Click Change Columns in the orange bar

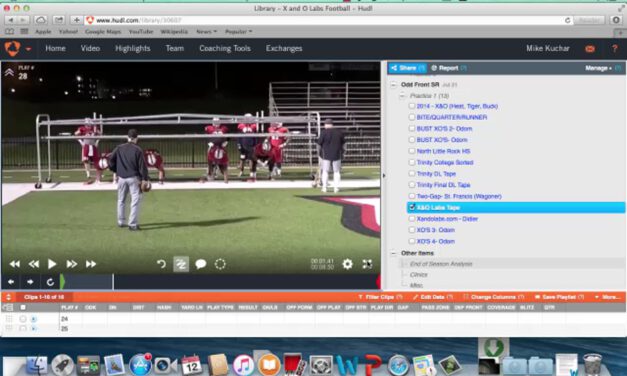(x=493, y=297)
